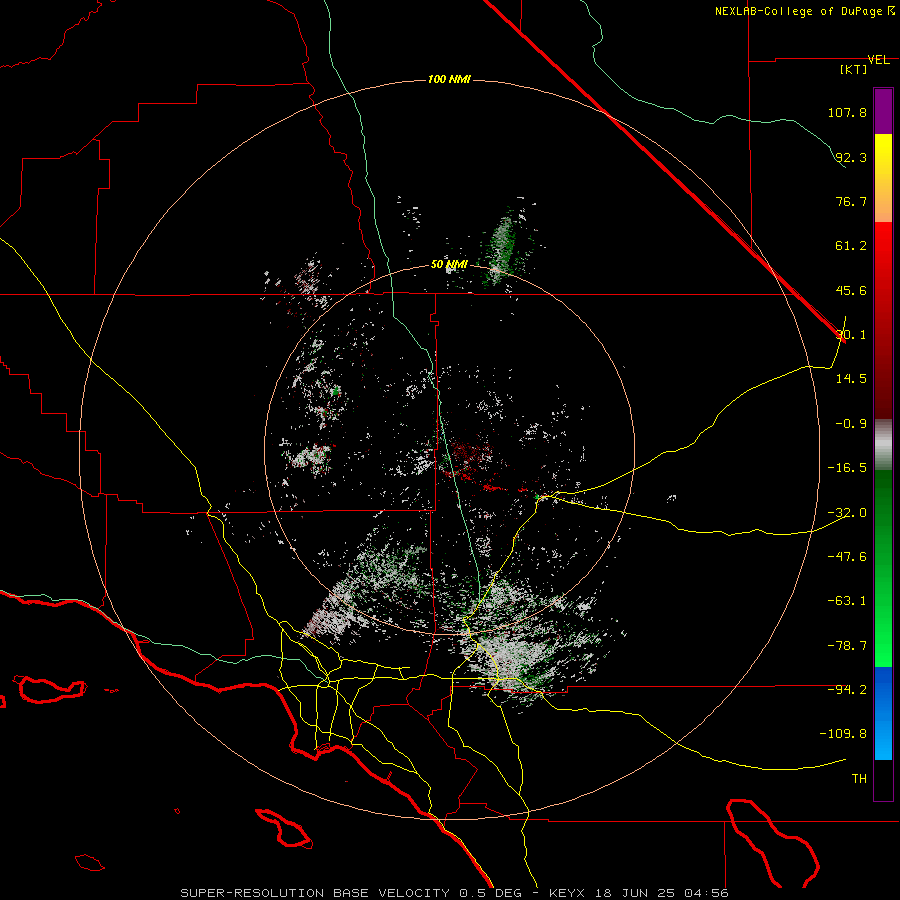Click the -0.9 velocity scale value
The width and height of the screenshot is (900, 900).
pyautogui.click(x=851, y=424)
